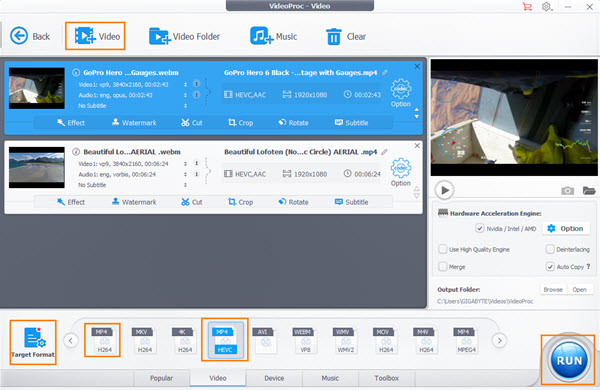Go Back to the main screen
600x390 pixels.
pos(30,36)
